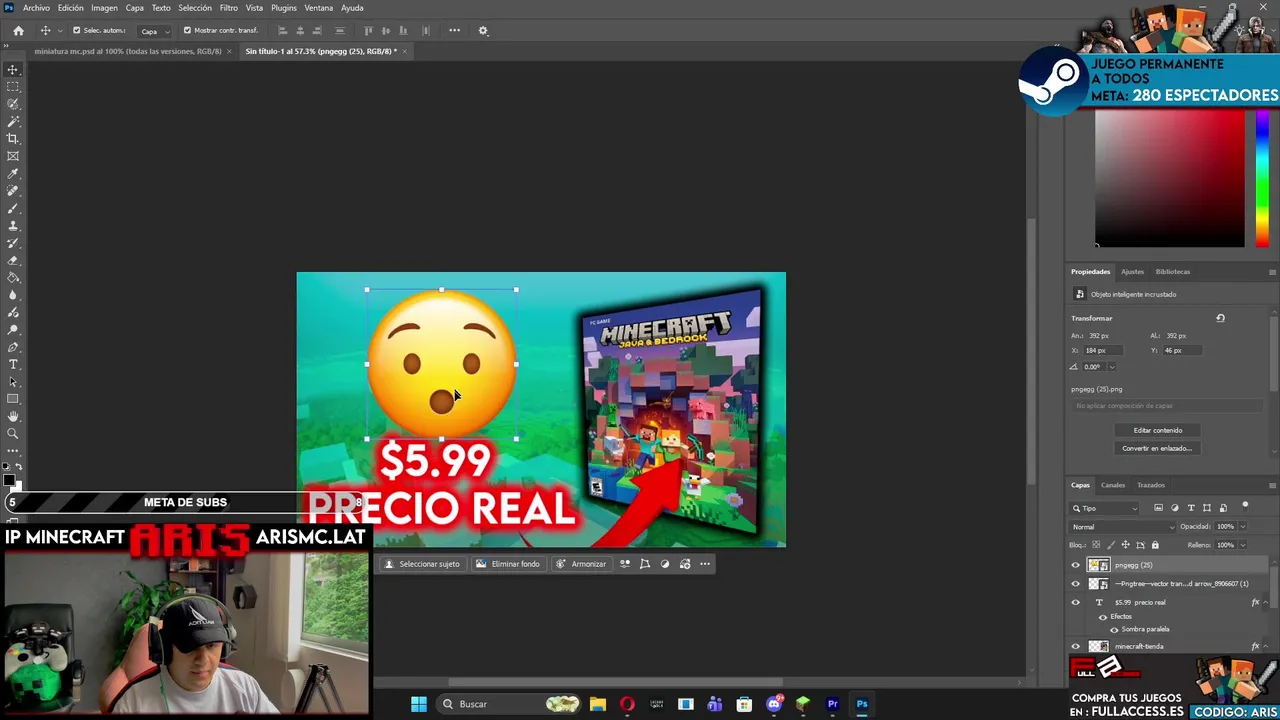Click Armonizar button
The image size is (1280, 720).
coord(581,564)
